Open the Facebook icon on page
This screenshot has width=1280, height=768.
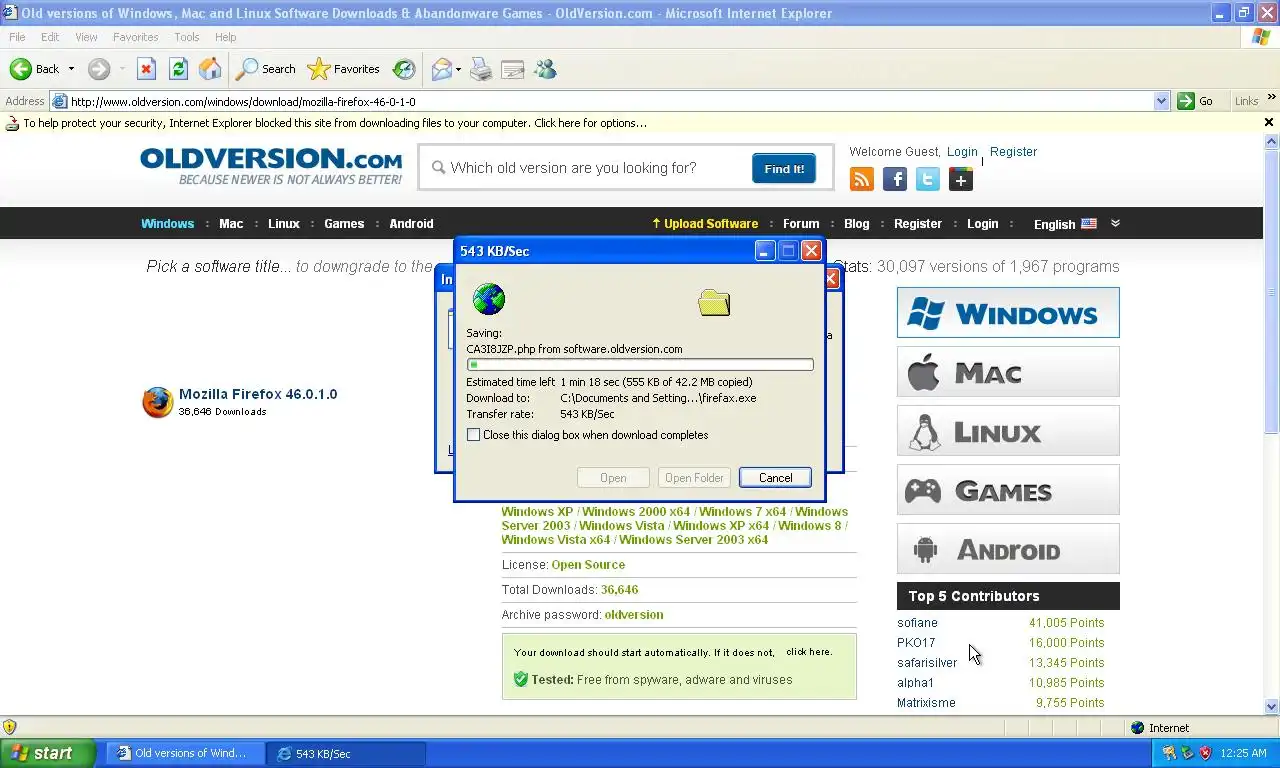coord(895,179)
